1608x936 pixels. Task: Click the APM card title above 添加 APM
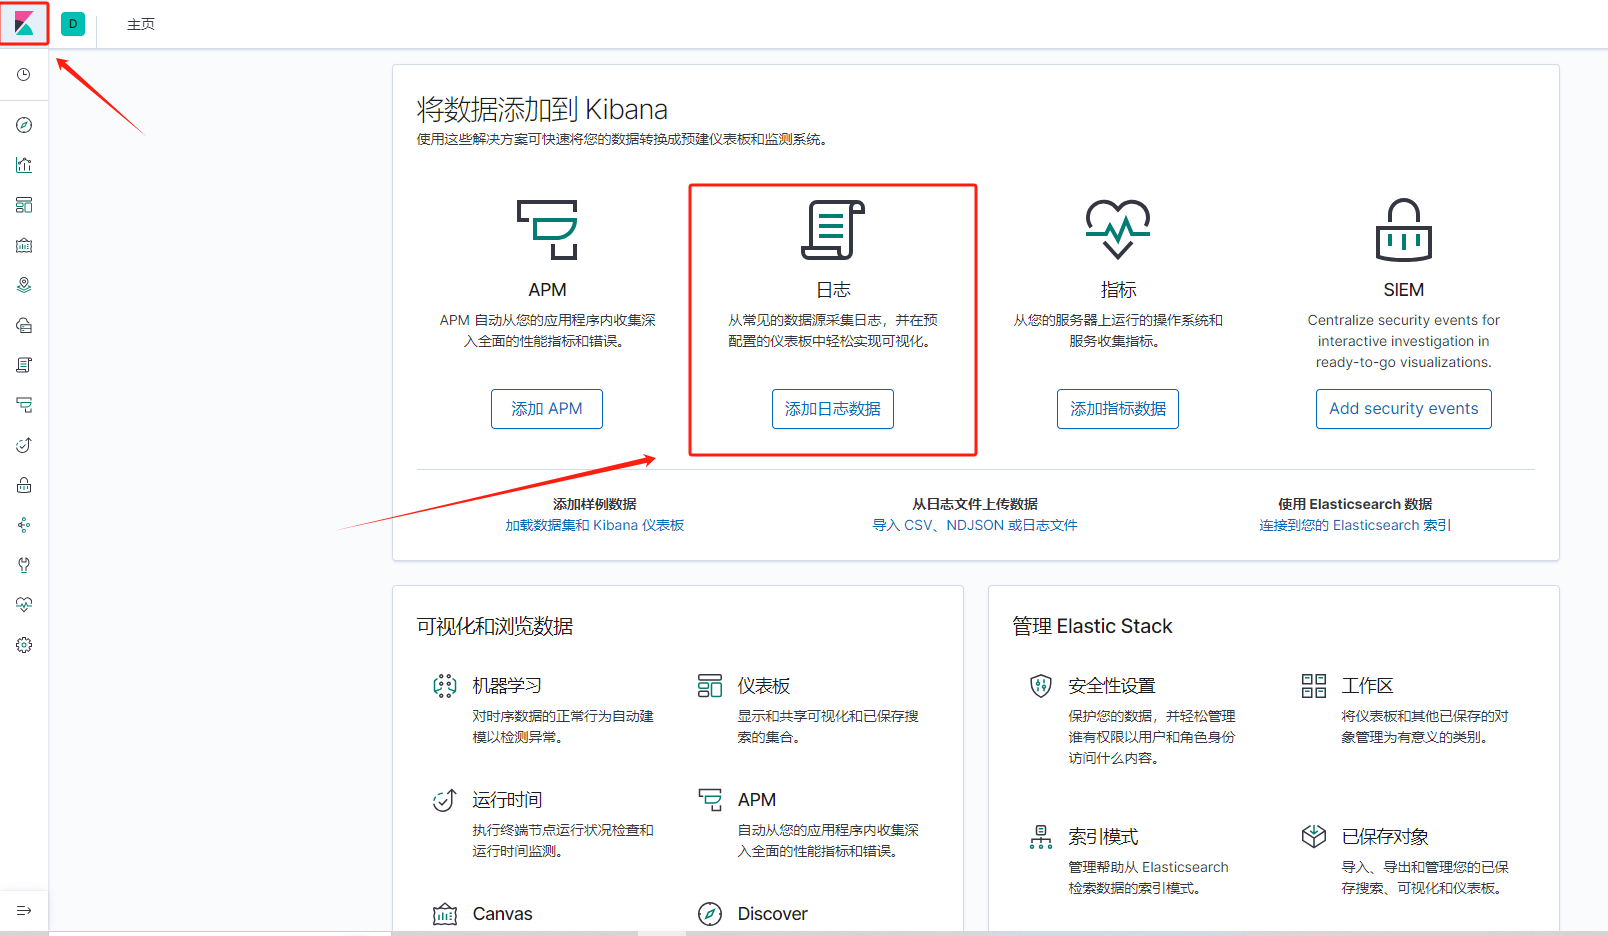pos(547,290)
